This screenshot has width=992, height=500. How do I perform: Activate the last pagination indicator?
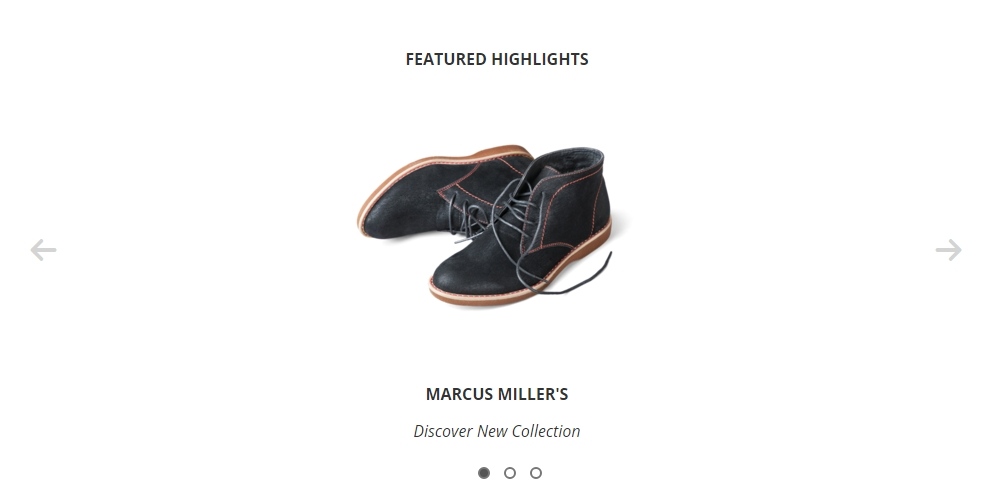536,473
